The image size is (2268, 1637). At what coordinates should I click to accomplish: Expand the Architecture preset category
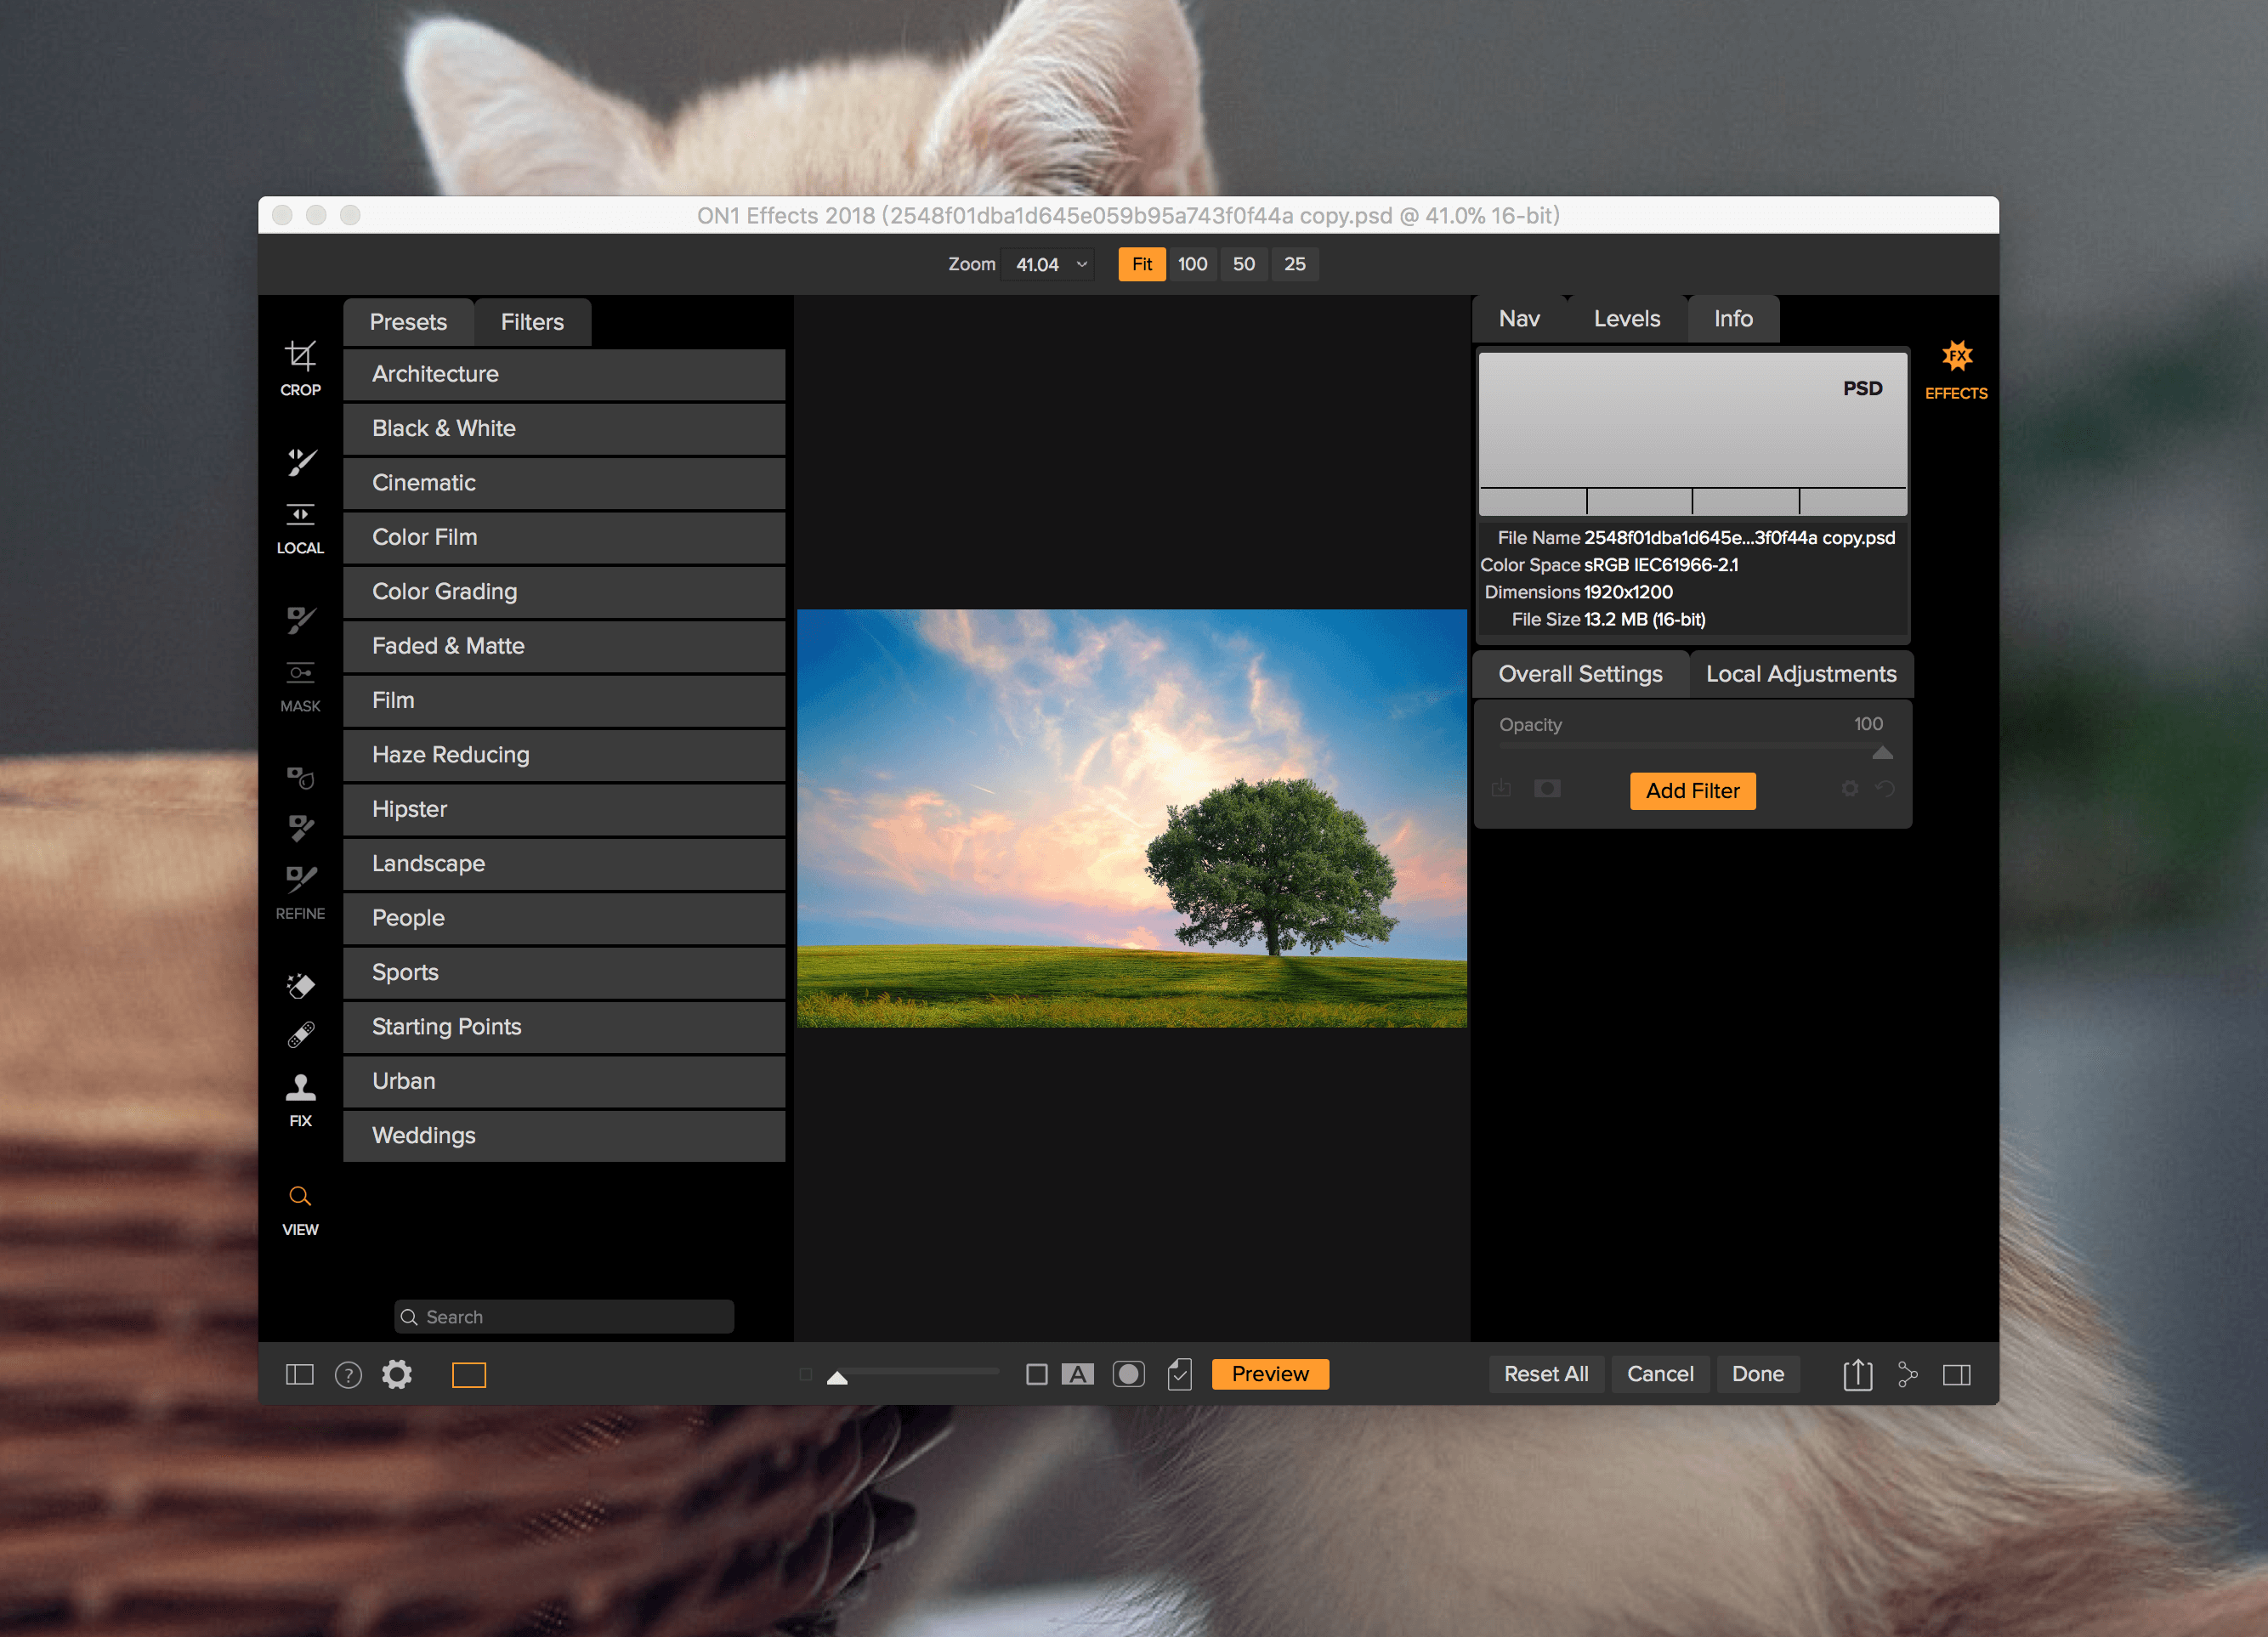[x=564, y=374]
